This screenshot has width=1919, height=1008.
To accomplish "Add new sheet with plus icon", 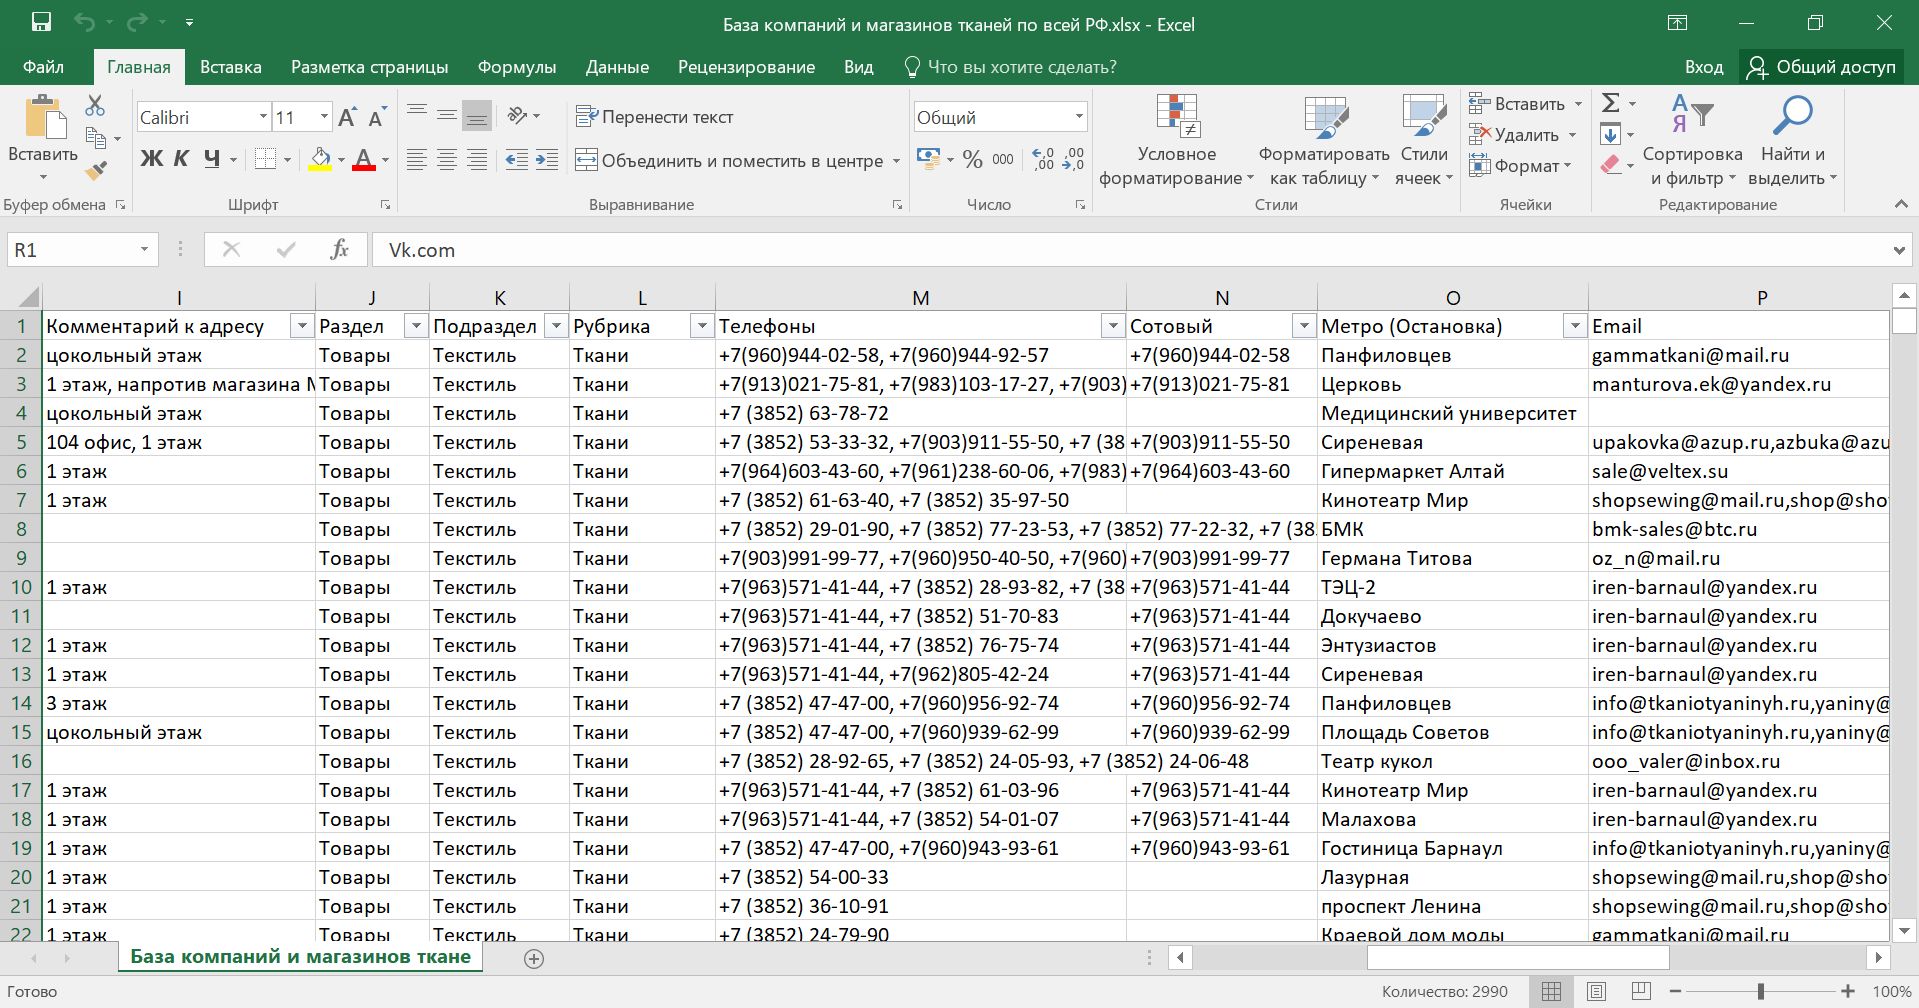I will (534, 959).
